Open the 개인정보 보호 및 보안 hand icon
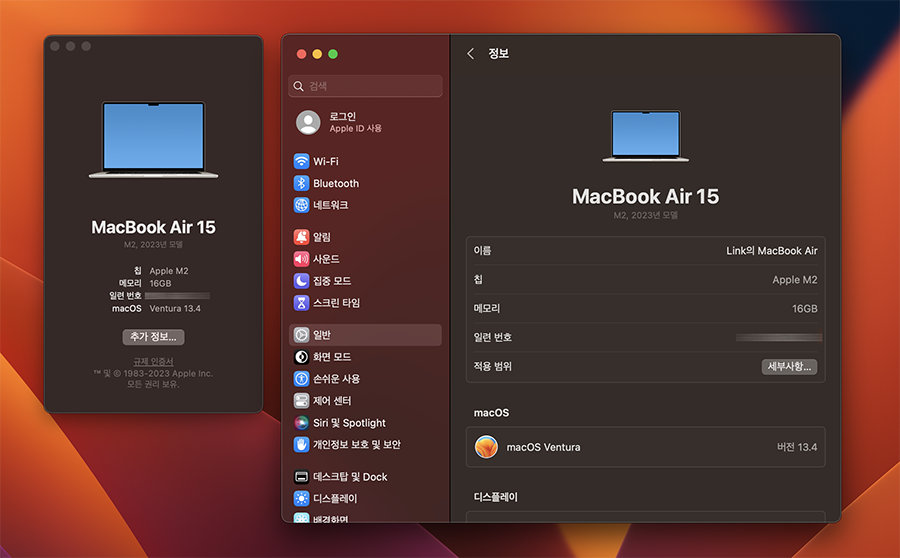 (301, 444)
